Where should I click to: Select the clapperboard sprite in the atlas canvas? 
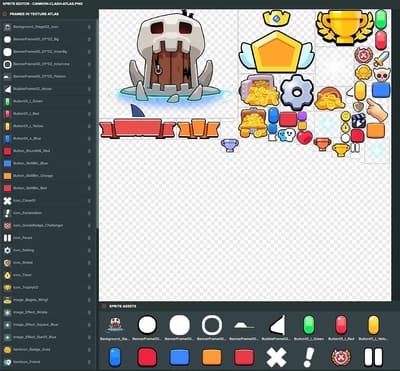click(x=359, y=120)
